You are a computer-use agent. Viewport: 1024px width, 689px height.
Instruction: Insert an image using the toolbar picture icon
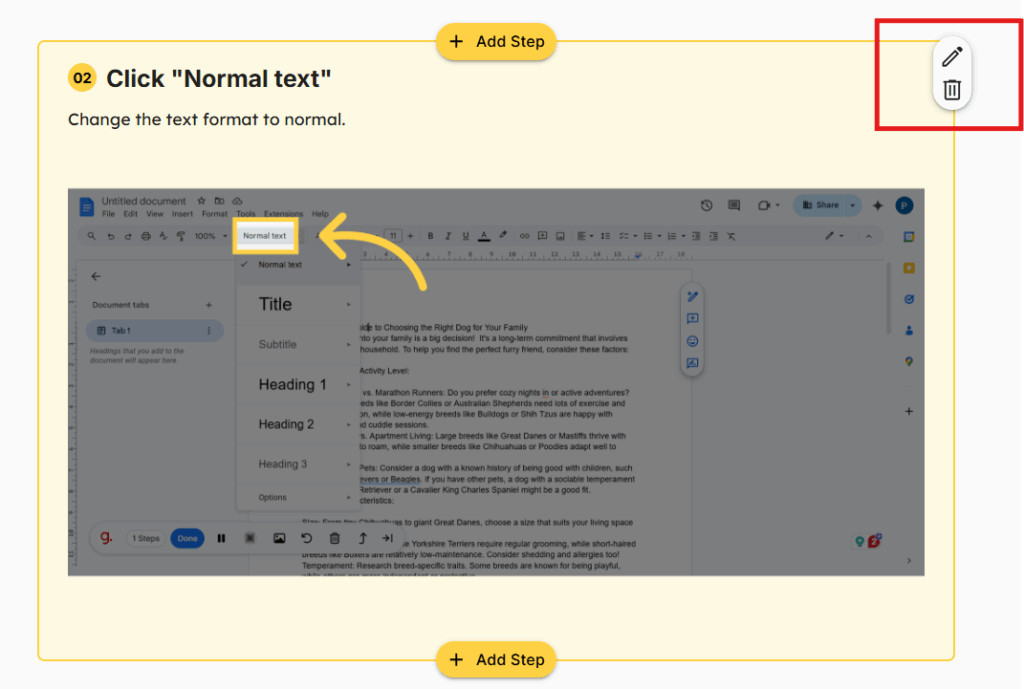(x=560, y=236)
